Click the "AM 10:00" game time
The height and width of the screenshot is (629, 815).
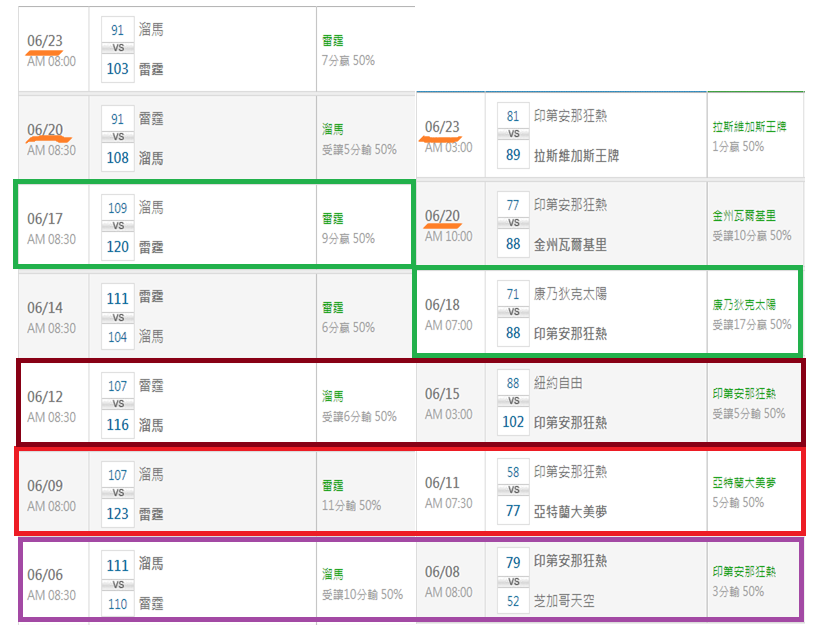[449, 237]
